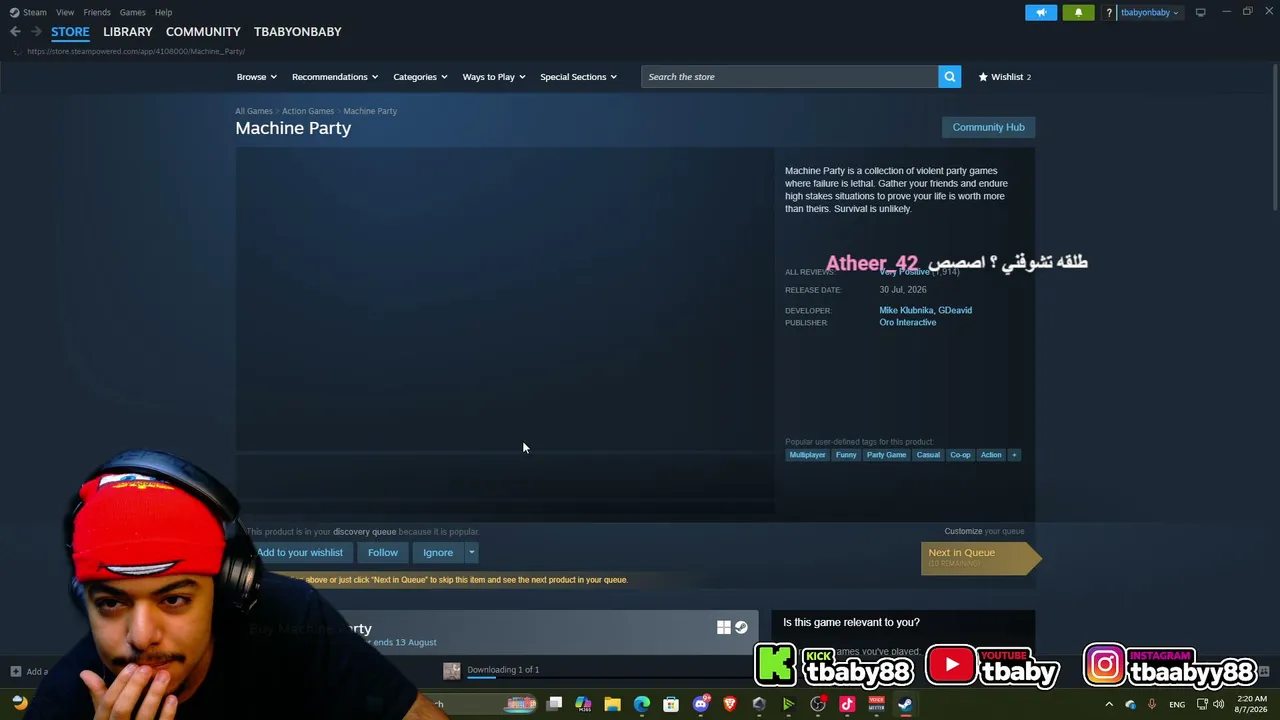
Task: Expand the Special Sections dropdown
Action: tap(578, 77)
